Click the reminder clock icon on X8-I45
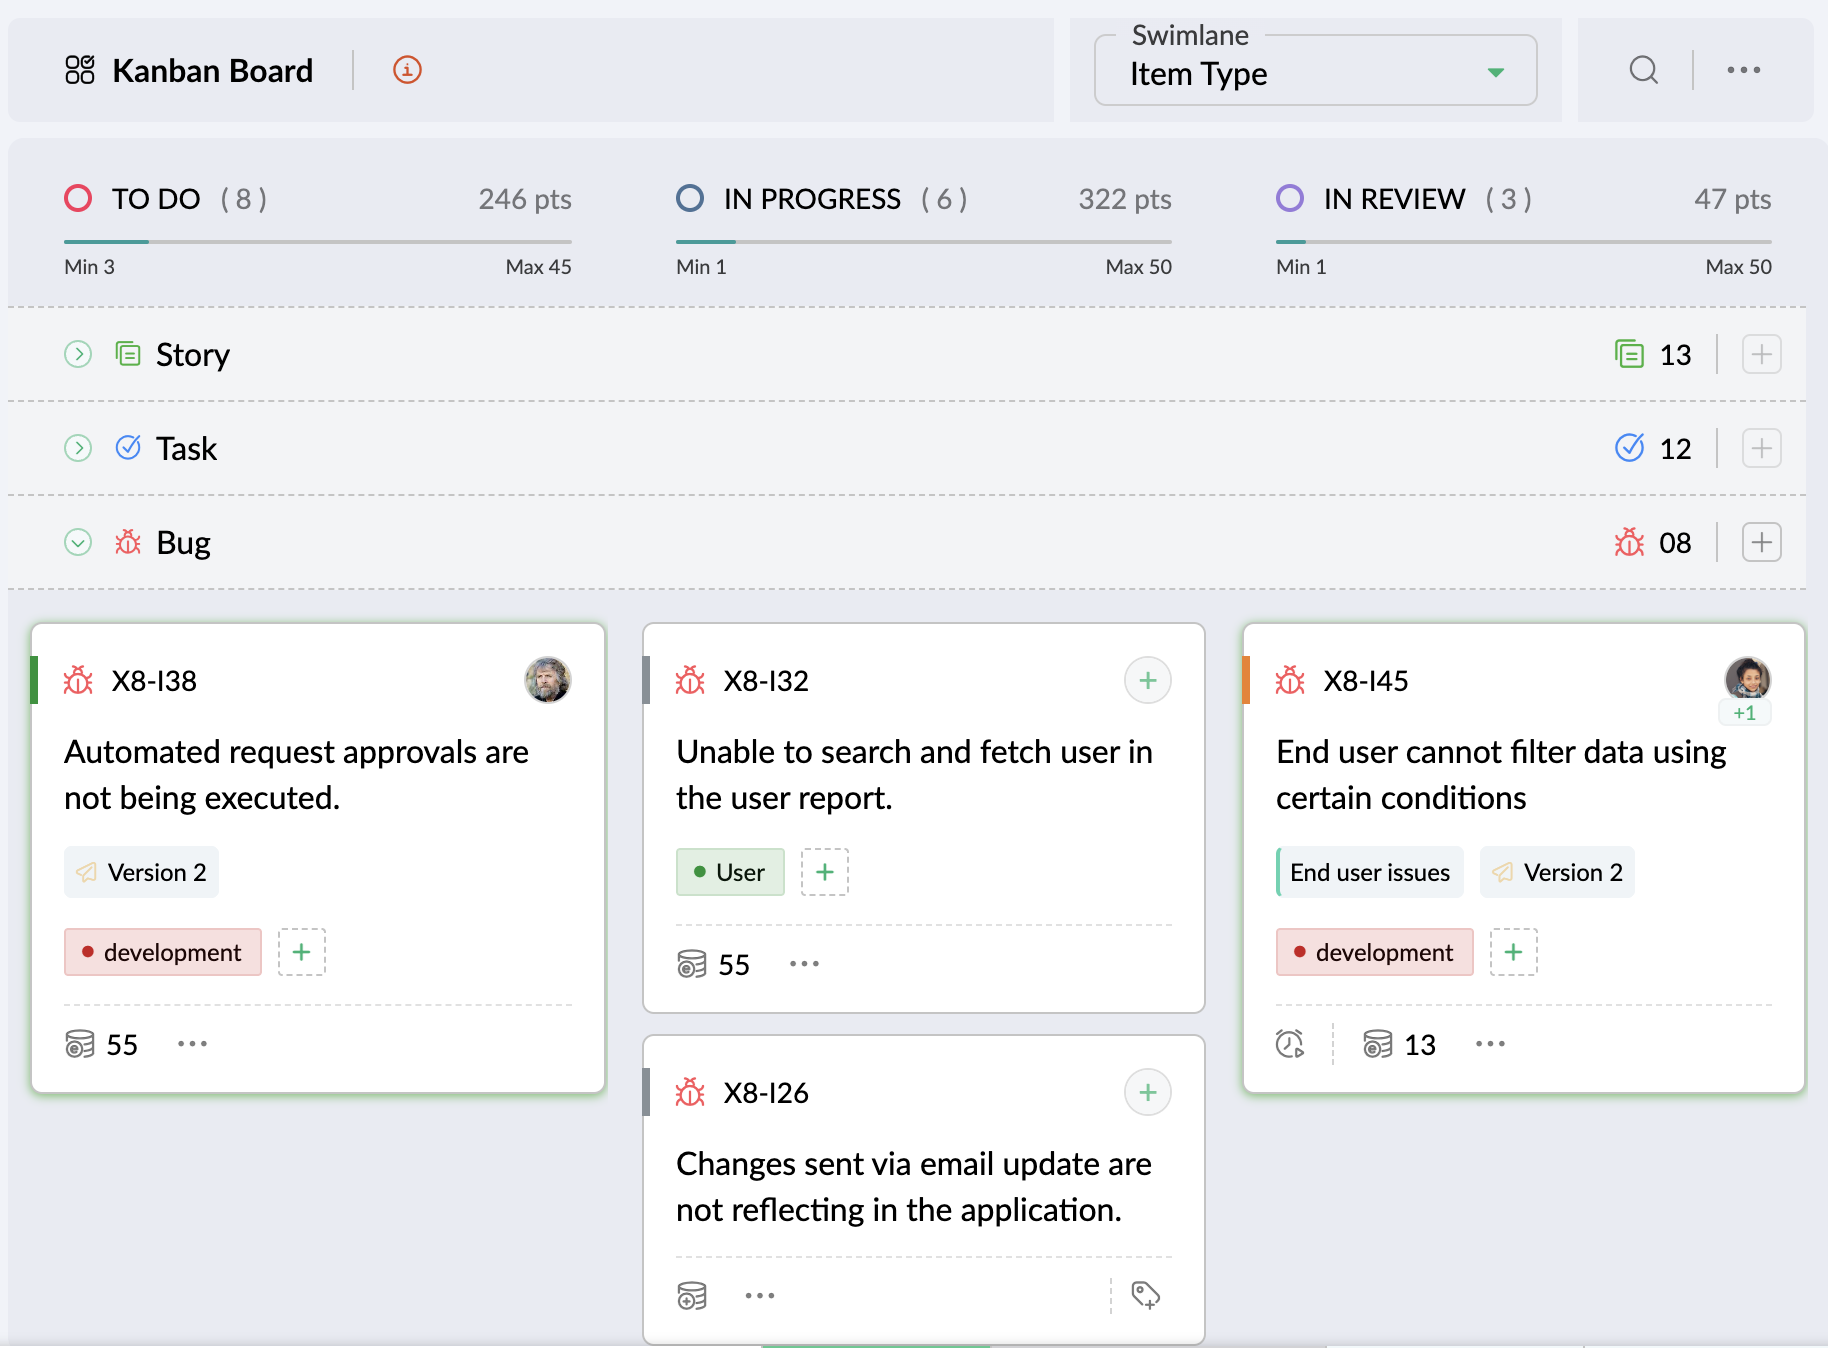The width and height of the screenshot is (1828, 1348). pos(1290,1044)
